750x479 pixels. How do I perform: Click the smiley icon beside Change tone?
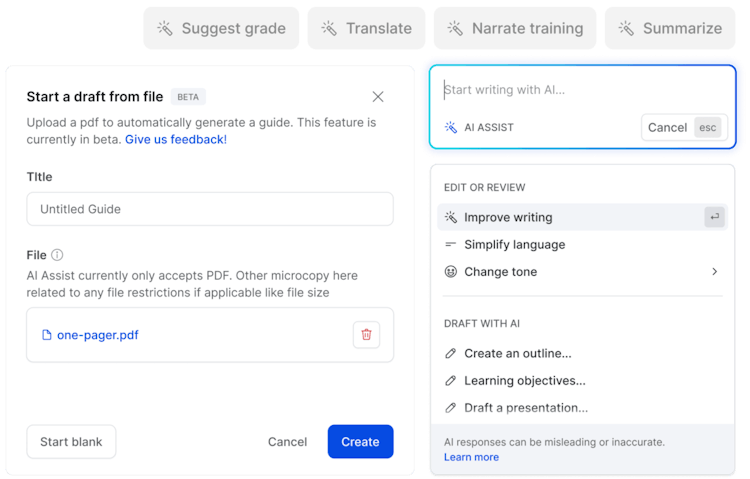[x=451, y=272]
